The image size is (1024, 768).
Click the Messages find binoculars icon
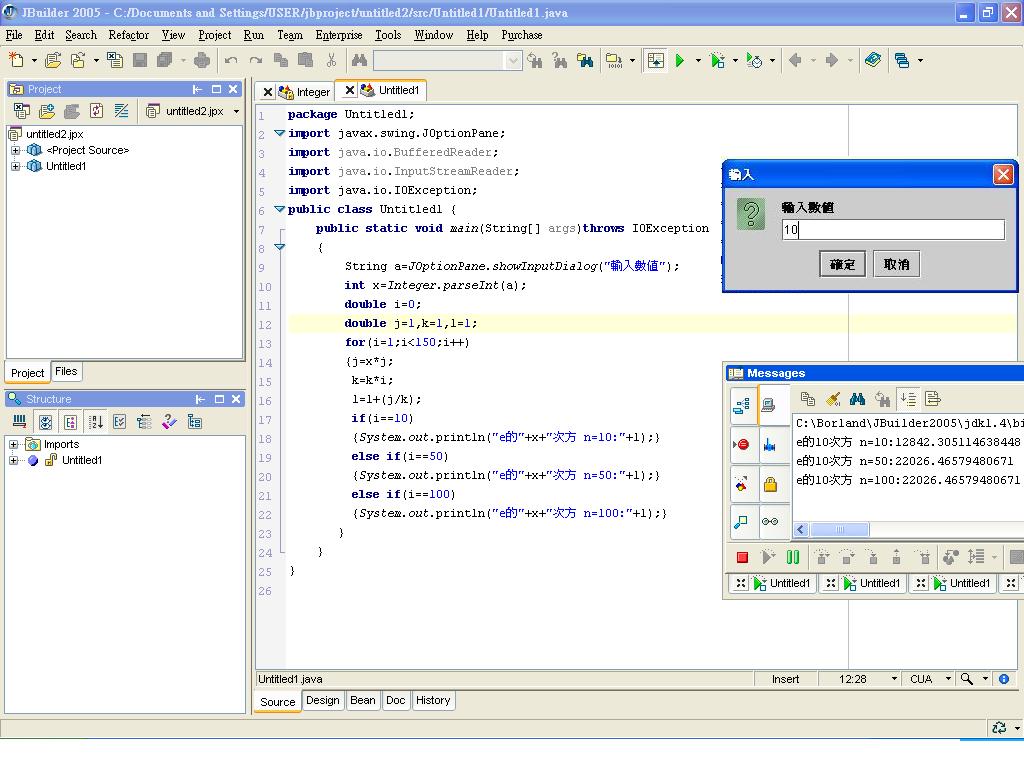click(x=857, y=398)
